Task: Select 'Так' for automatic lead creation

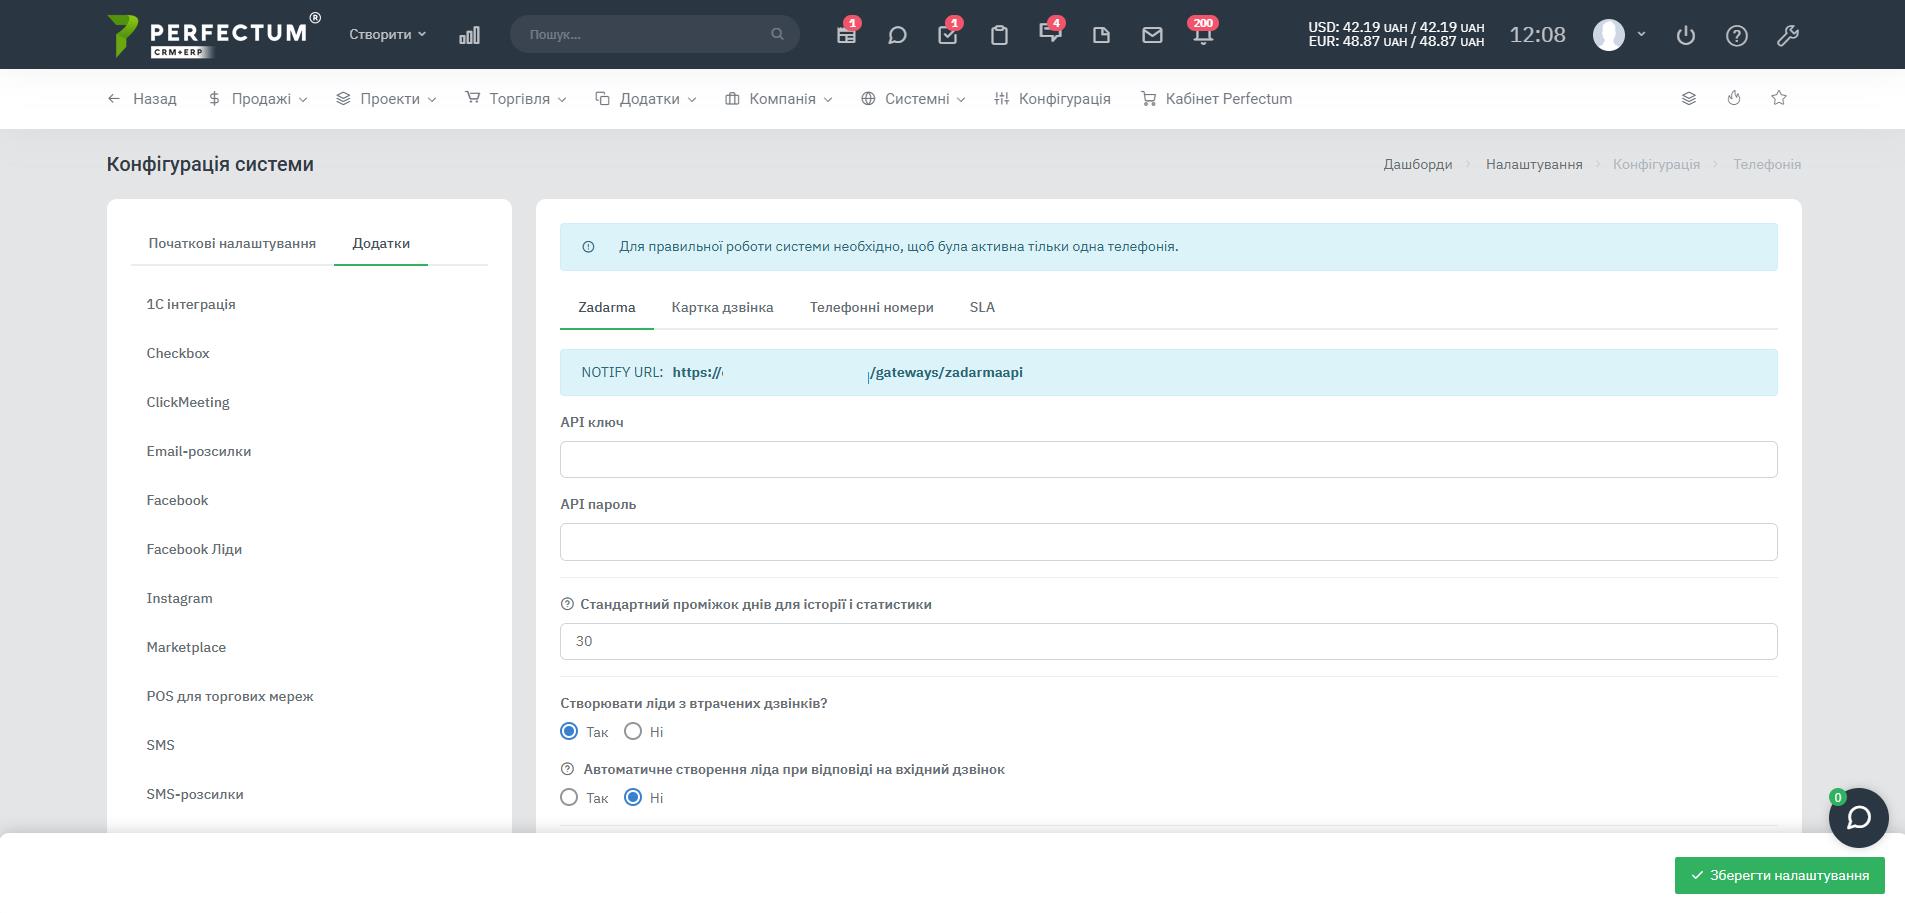Action: (569, 798)
